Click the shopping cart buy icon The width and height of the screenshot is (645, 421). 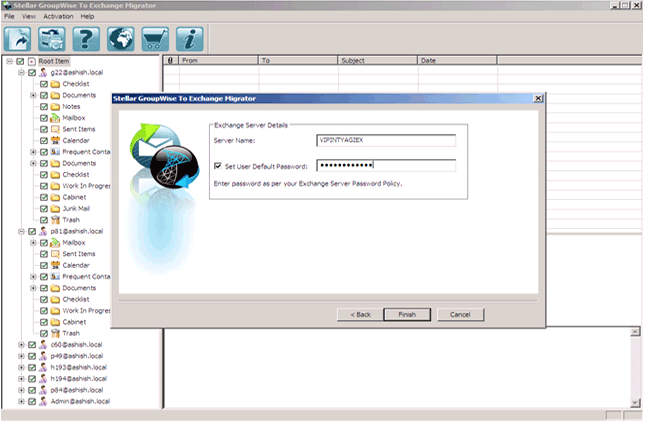155,39
